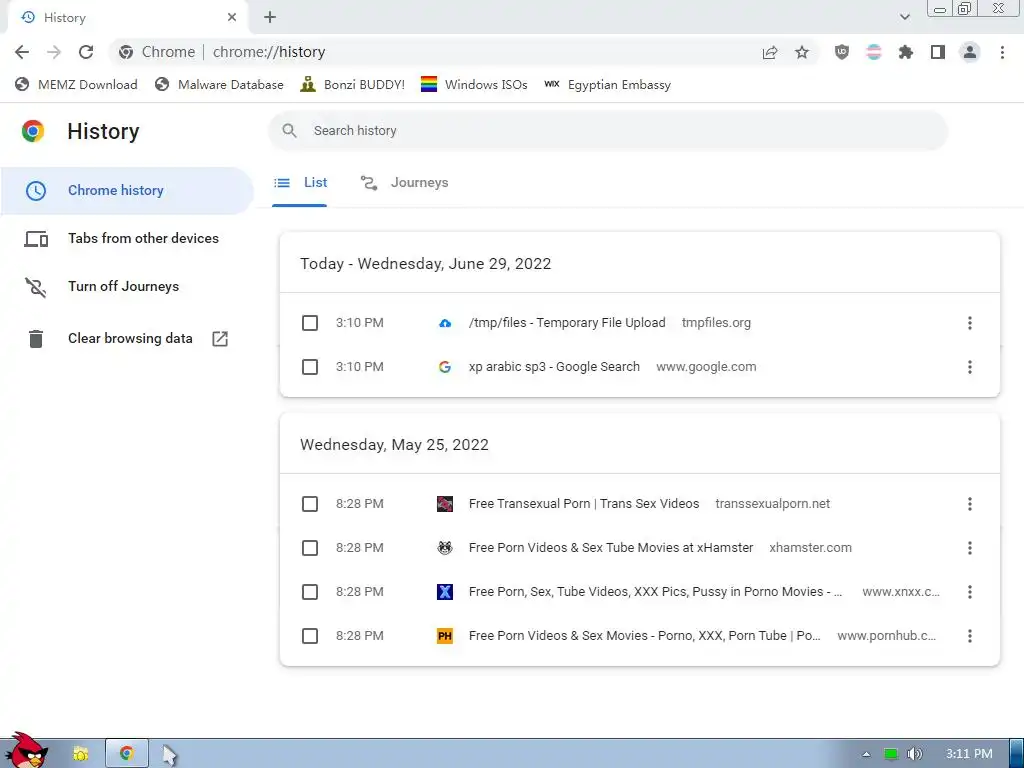The height and width of the screenshot is (768, 1024).
Task: Go back using the browser back arrow
Action: (x=22, y=52)
